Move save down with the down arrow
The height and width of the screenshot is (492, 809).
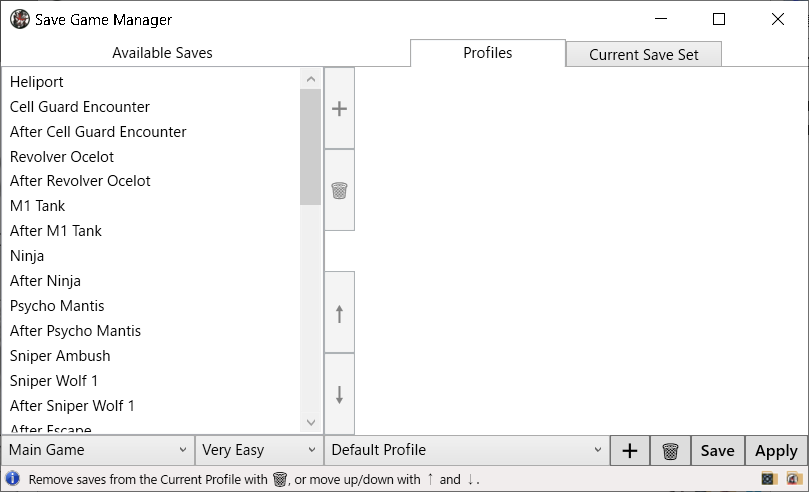339,395
